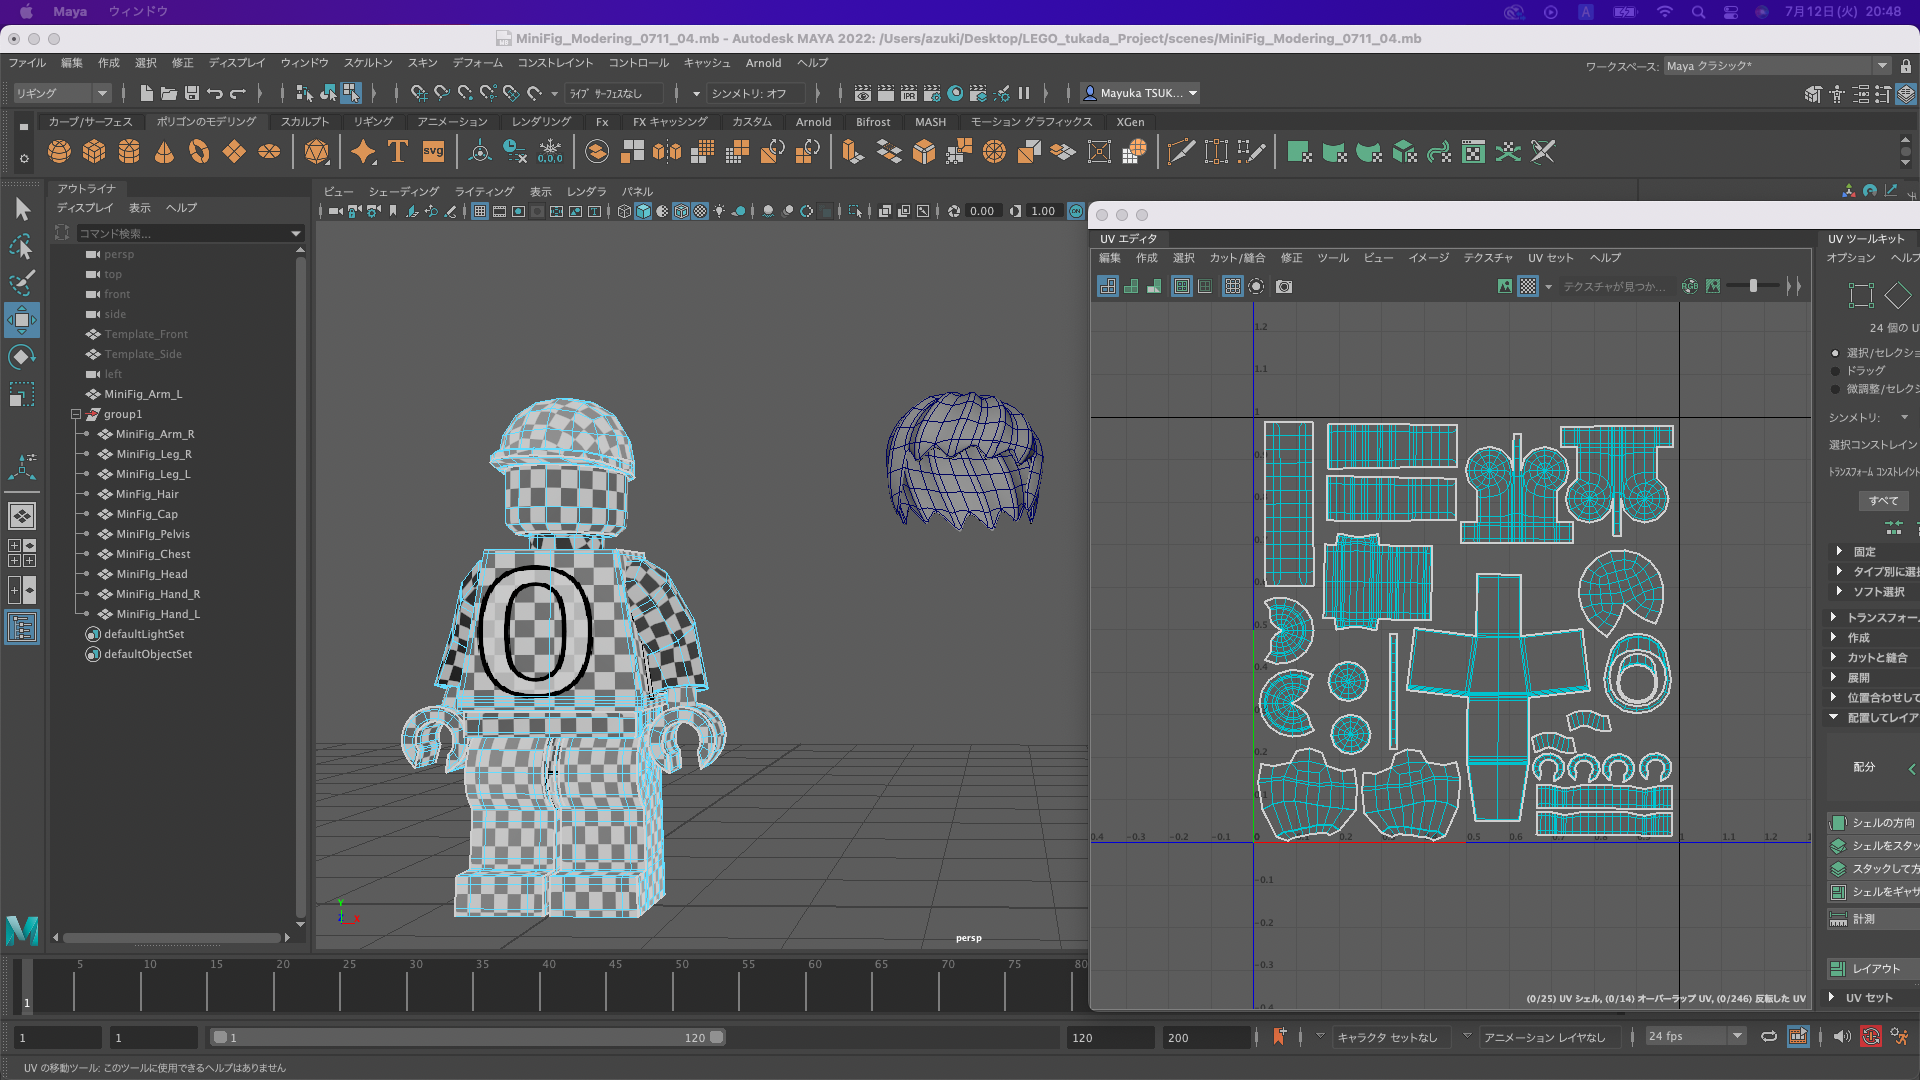Screen dimensions: 1920x1080
Task: Select the ドラッグ radio button in UV Toolkit
Action: point(1835,371)
